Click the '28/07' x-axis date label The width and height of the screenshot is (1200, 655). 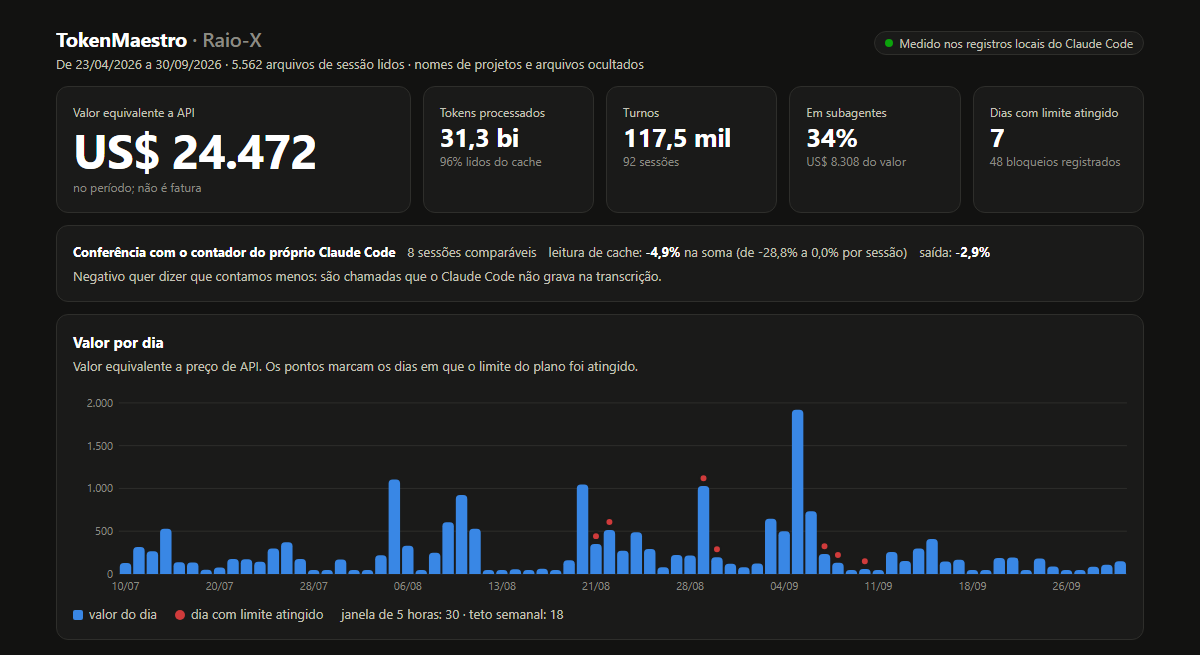[x=313, y=587]
